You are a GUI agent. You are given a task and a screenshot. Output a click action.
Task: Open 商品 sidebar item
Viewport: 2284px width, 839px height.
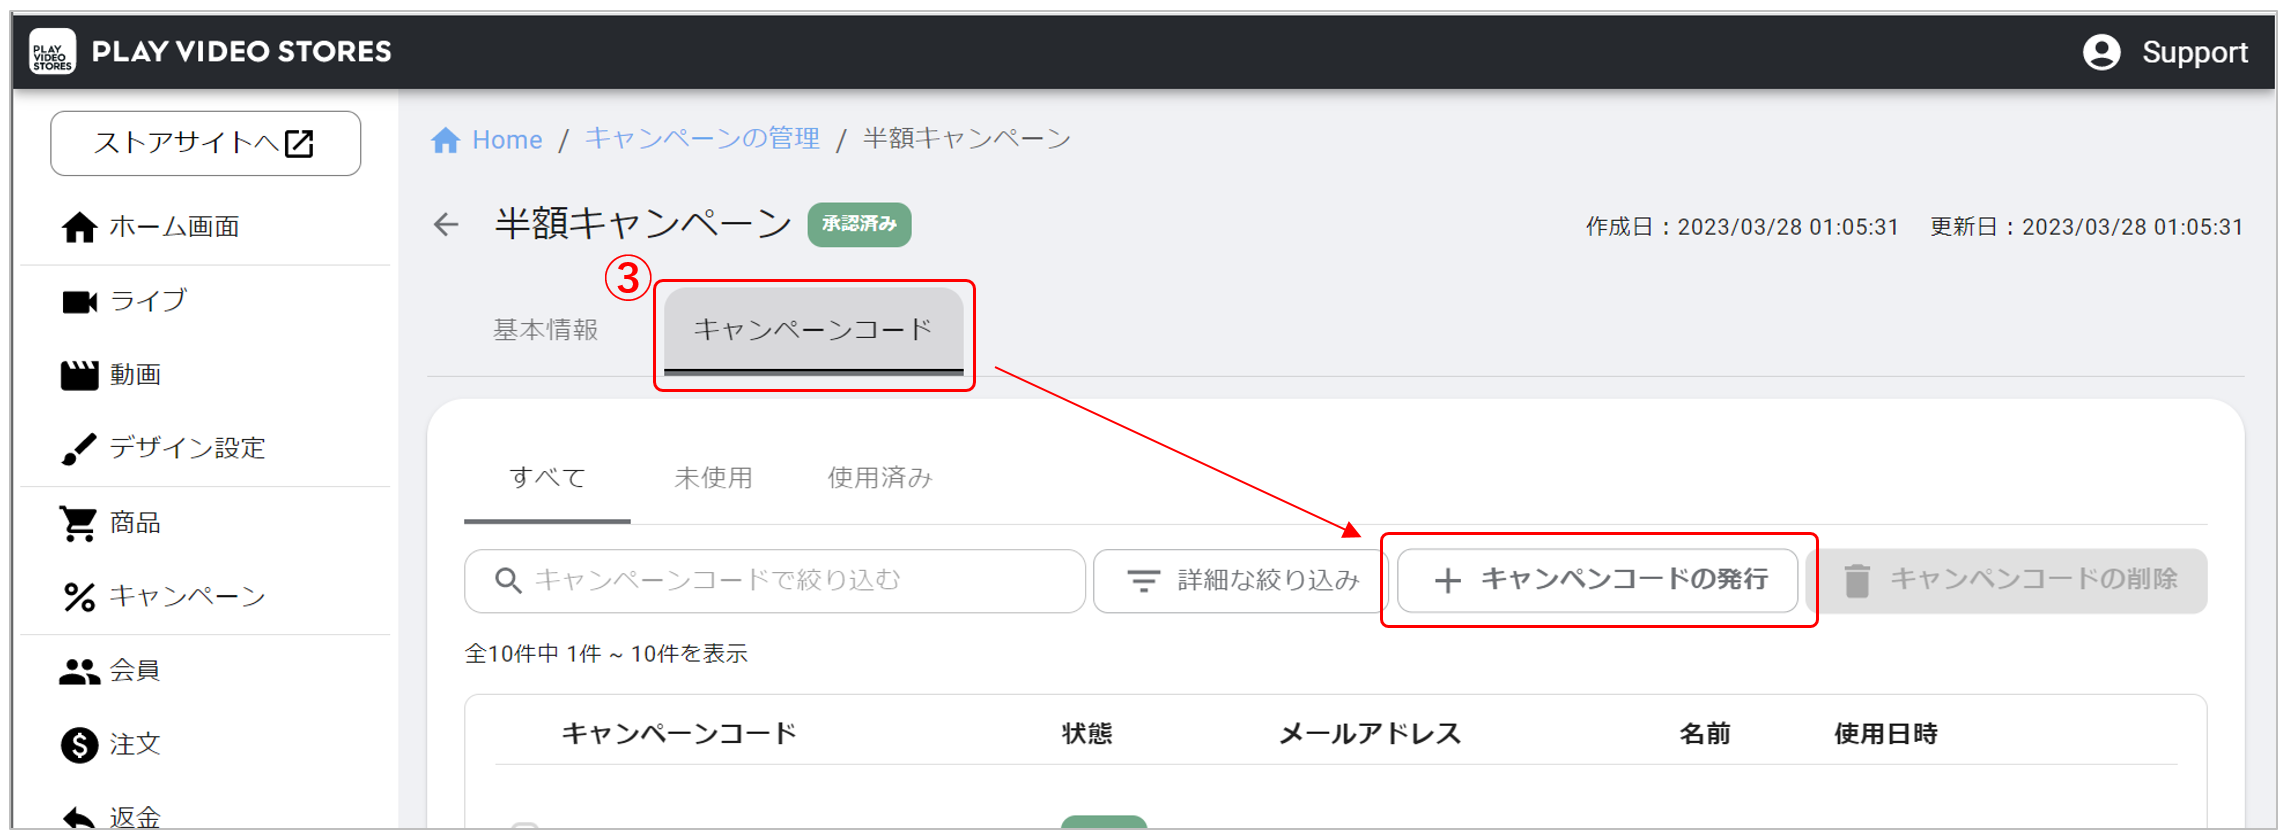[135, 522]
